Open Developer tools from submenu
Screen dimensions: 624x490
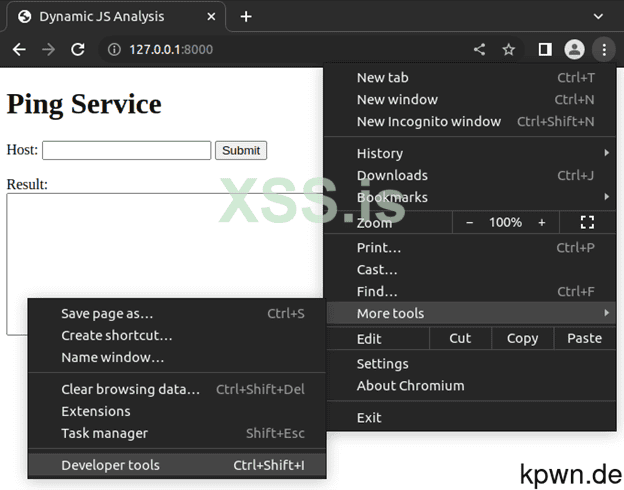coord(177,465)
